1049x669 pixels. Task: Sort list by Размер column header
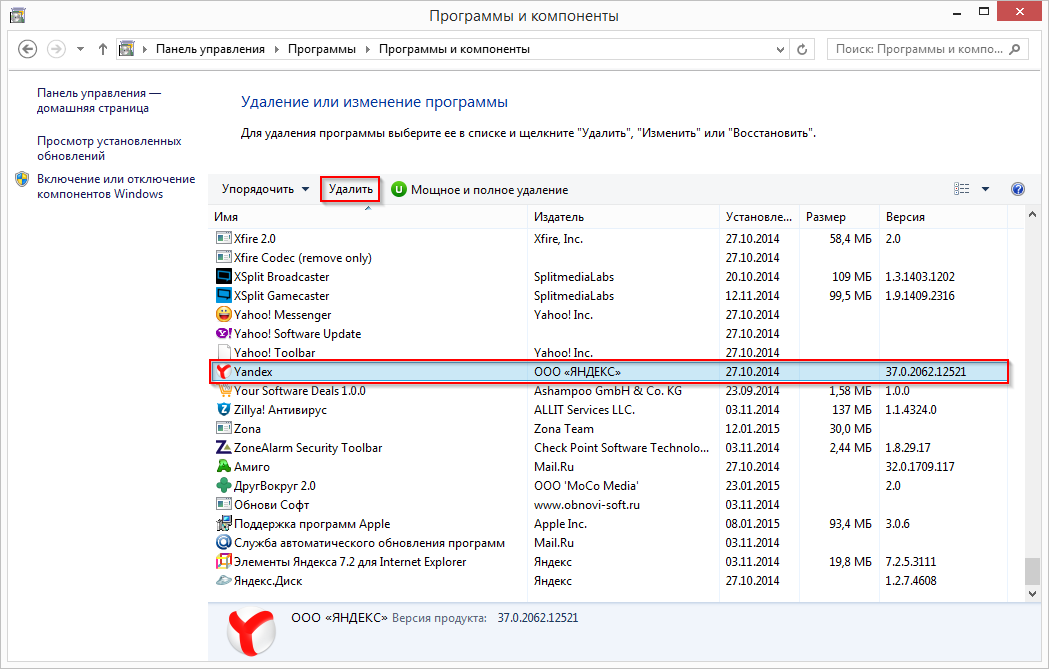point(826,217)
